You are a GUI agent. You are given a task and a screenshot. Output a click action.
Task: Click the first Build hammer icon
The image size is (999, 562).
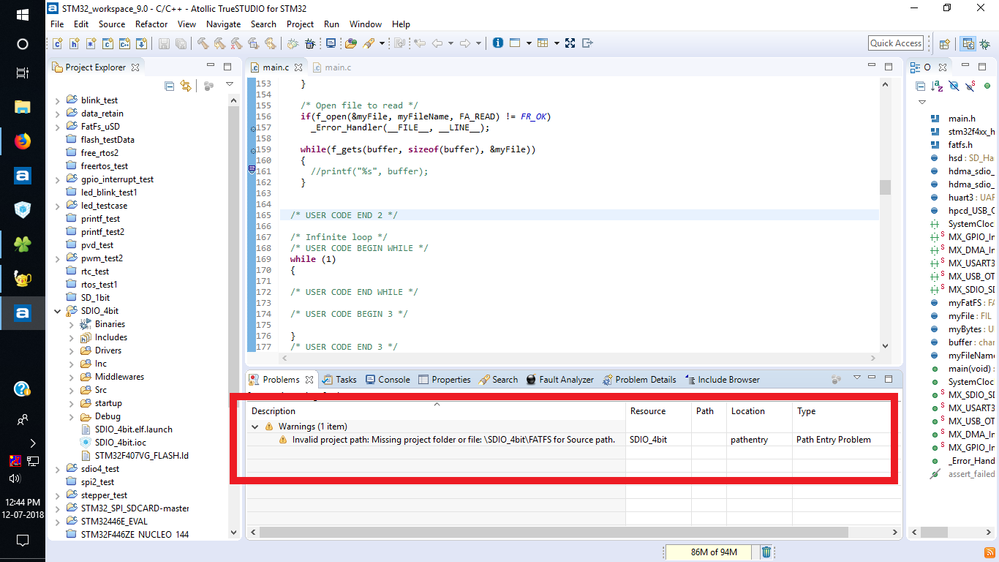point(203,43)
